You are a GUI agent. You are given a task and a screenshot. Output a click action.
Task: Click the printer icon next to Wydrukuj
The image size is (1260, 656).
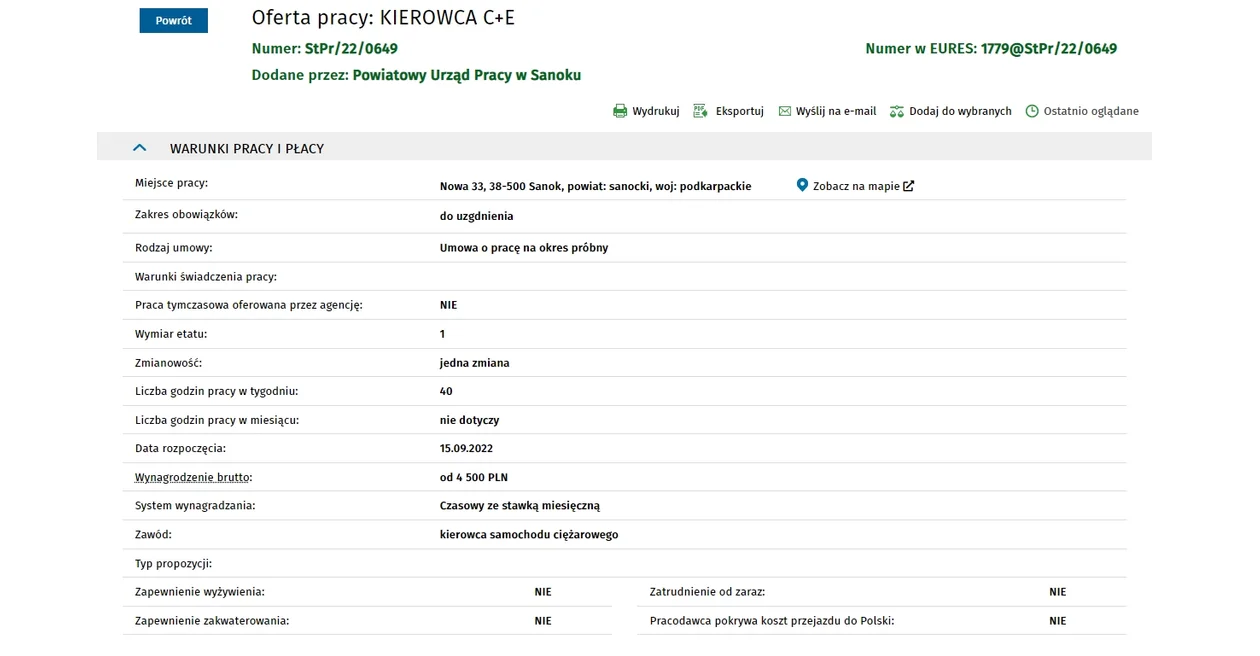[620, 111]
